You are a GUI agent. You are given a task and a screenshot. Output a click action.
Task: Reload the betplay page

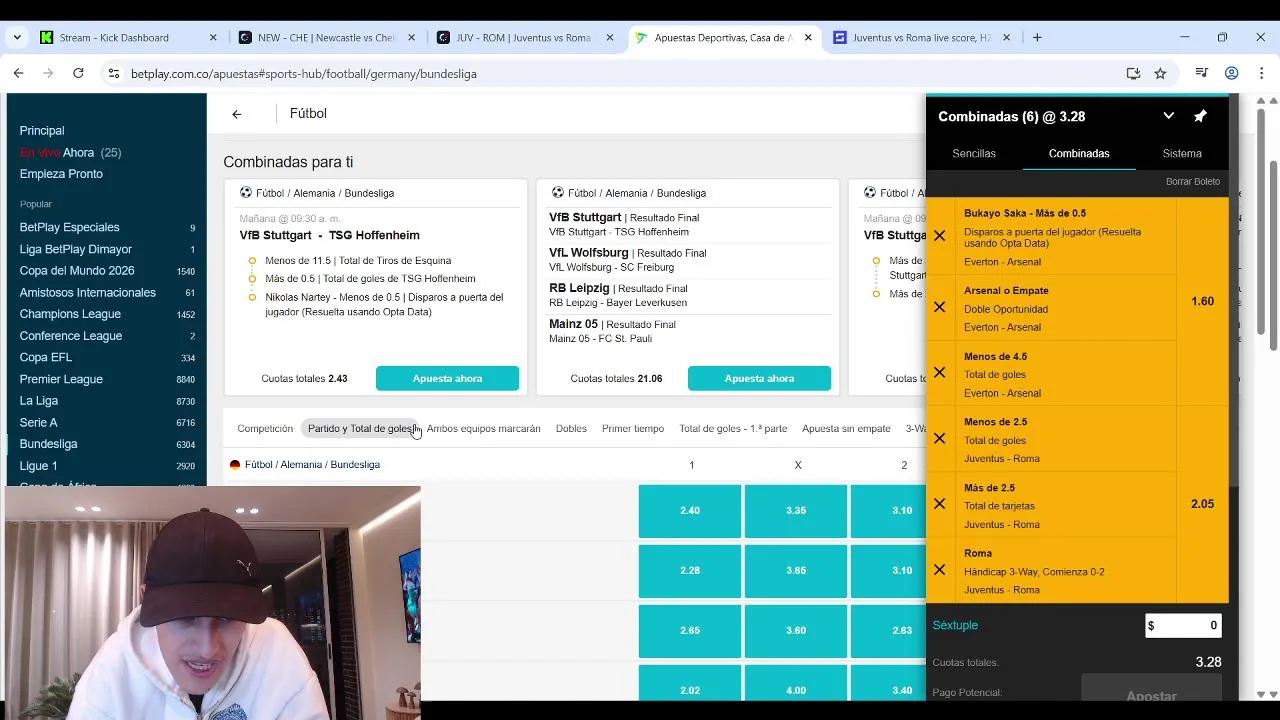[78, 73]
